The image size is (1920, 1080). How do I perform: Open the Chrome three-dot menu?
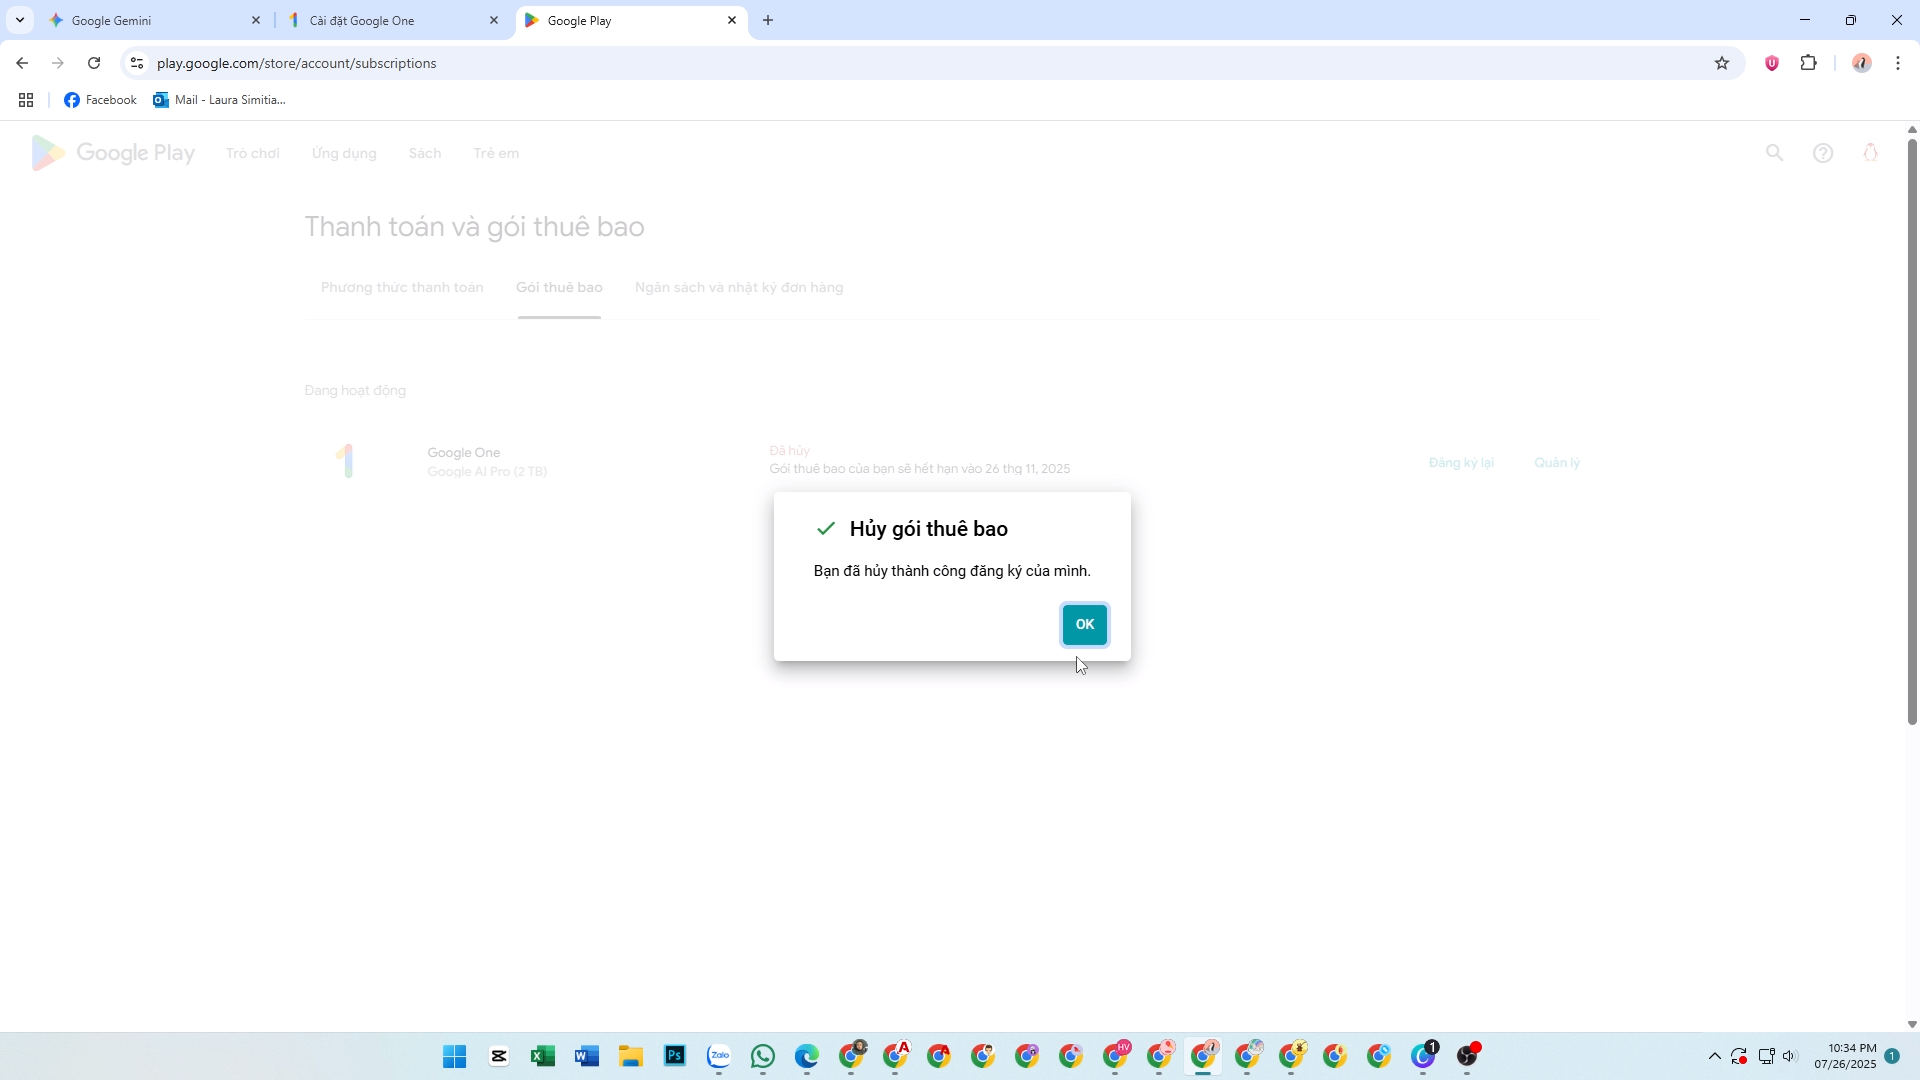coord(1897,63)
